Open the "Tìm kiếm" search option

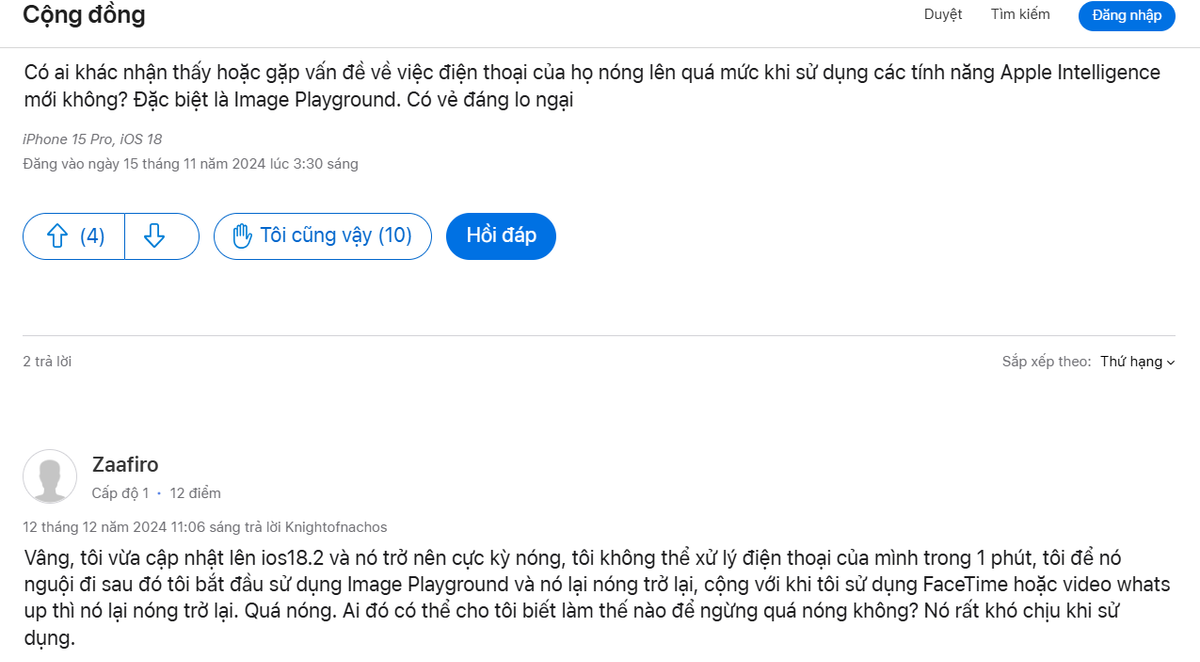[x=1019, y=14]
